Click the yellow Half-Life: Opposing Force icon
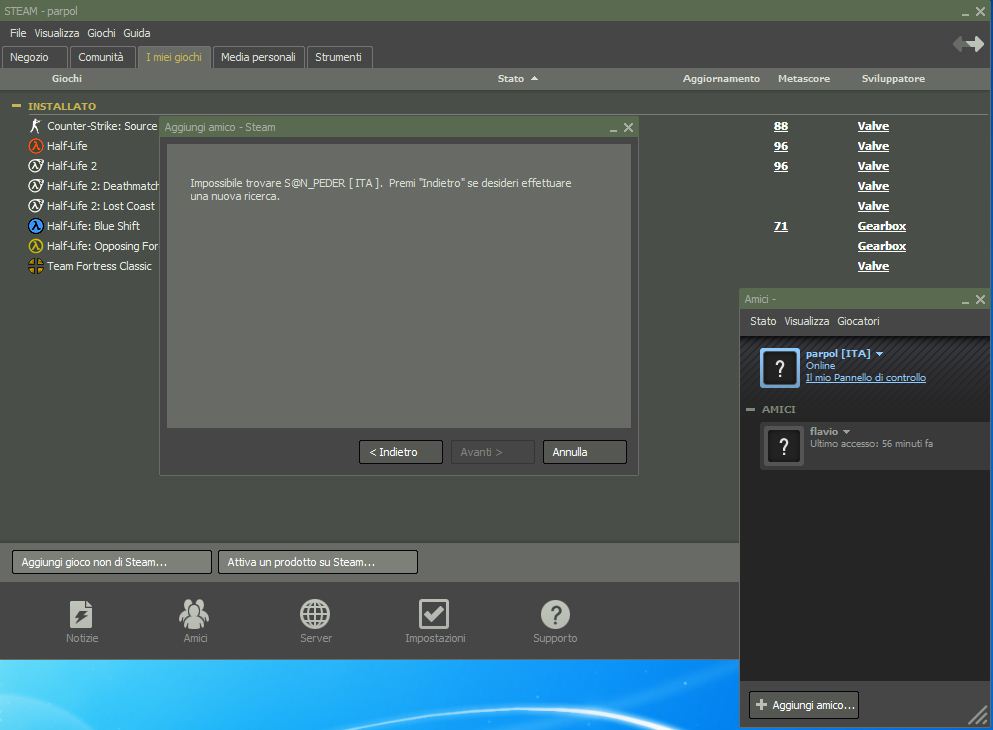993x730 pixels. point(35,246)
